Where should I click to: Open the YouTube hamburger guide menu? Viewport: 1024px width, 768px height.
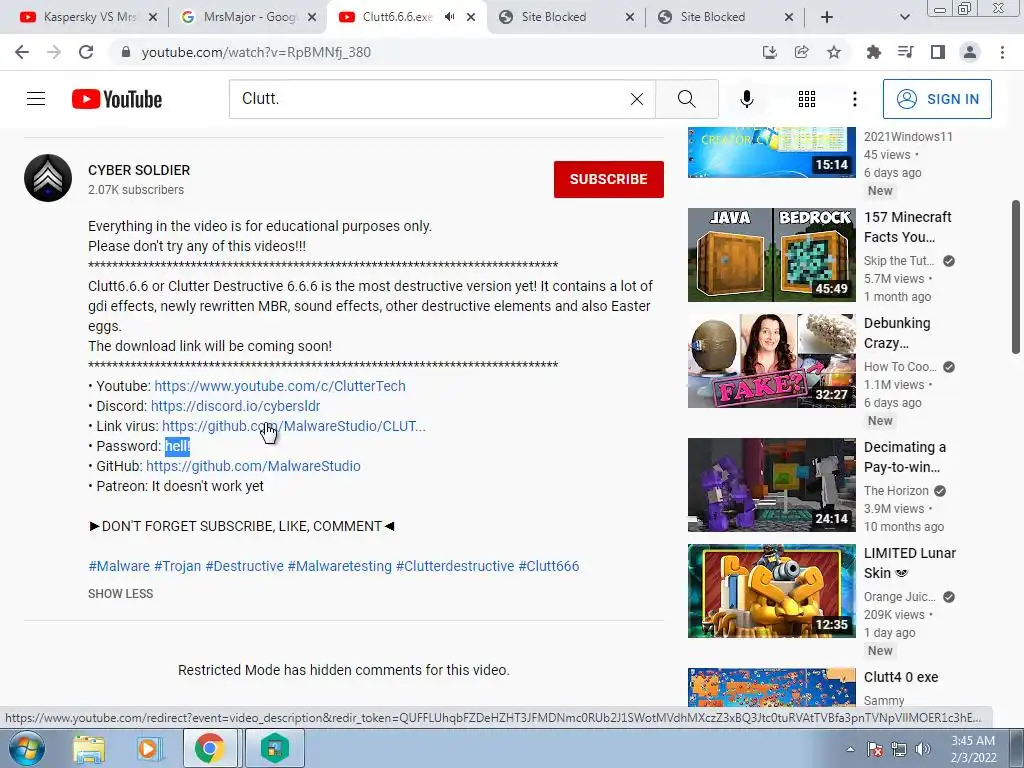(36, 99)
